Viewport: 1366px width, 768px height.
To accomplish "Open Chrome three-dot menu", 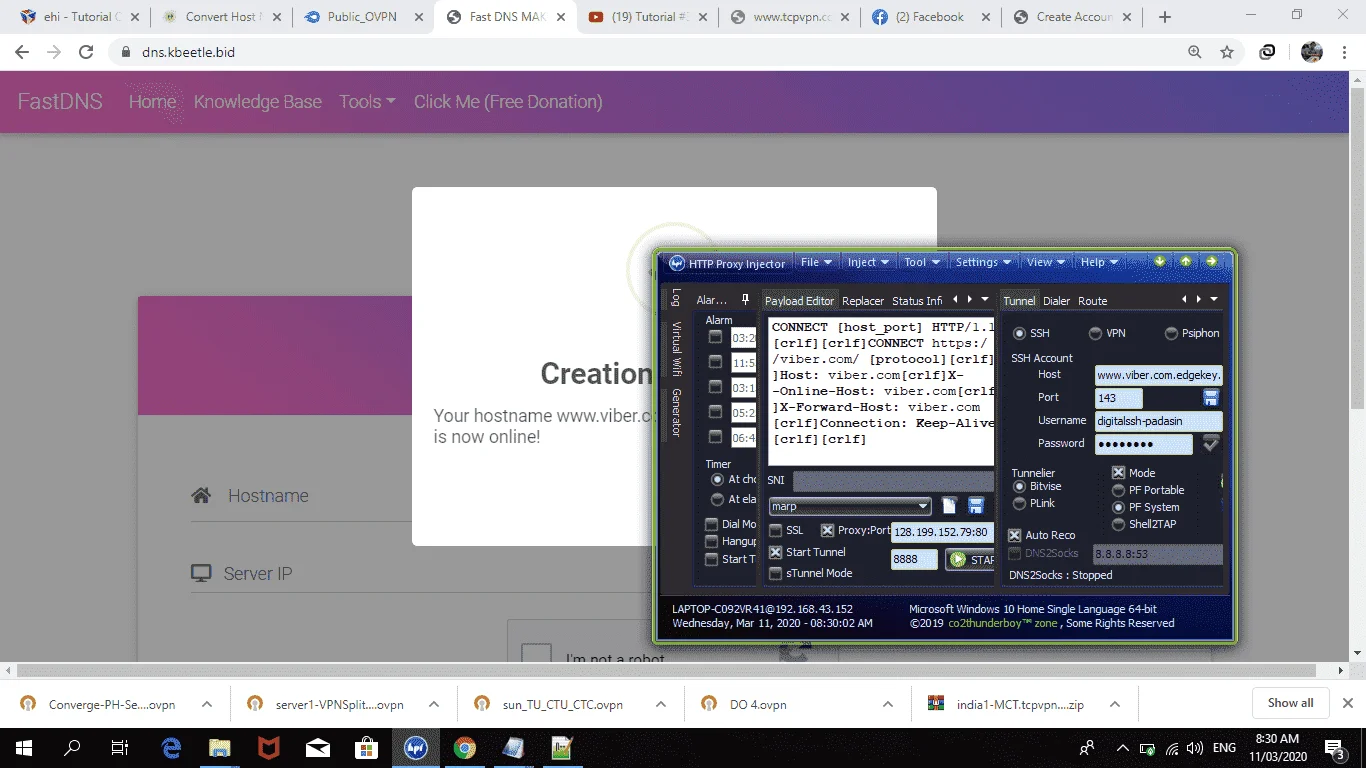I will [x=1346, y=52].
